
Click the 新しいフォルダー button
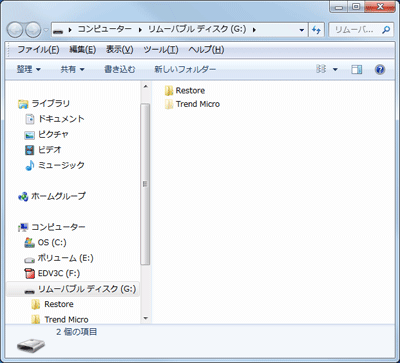tap(185, 70)
